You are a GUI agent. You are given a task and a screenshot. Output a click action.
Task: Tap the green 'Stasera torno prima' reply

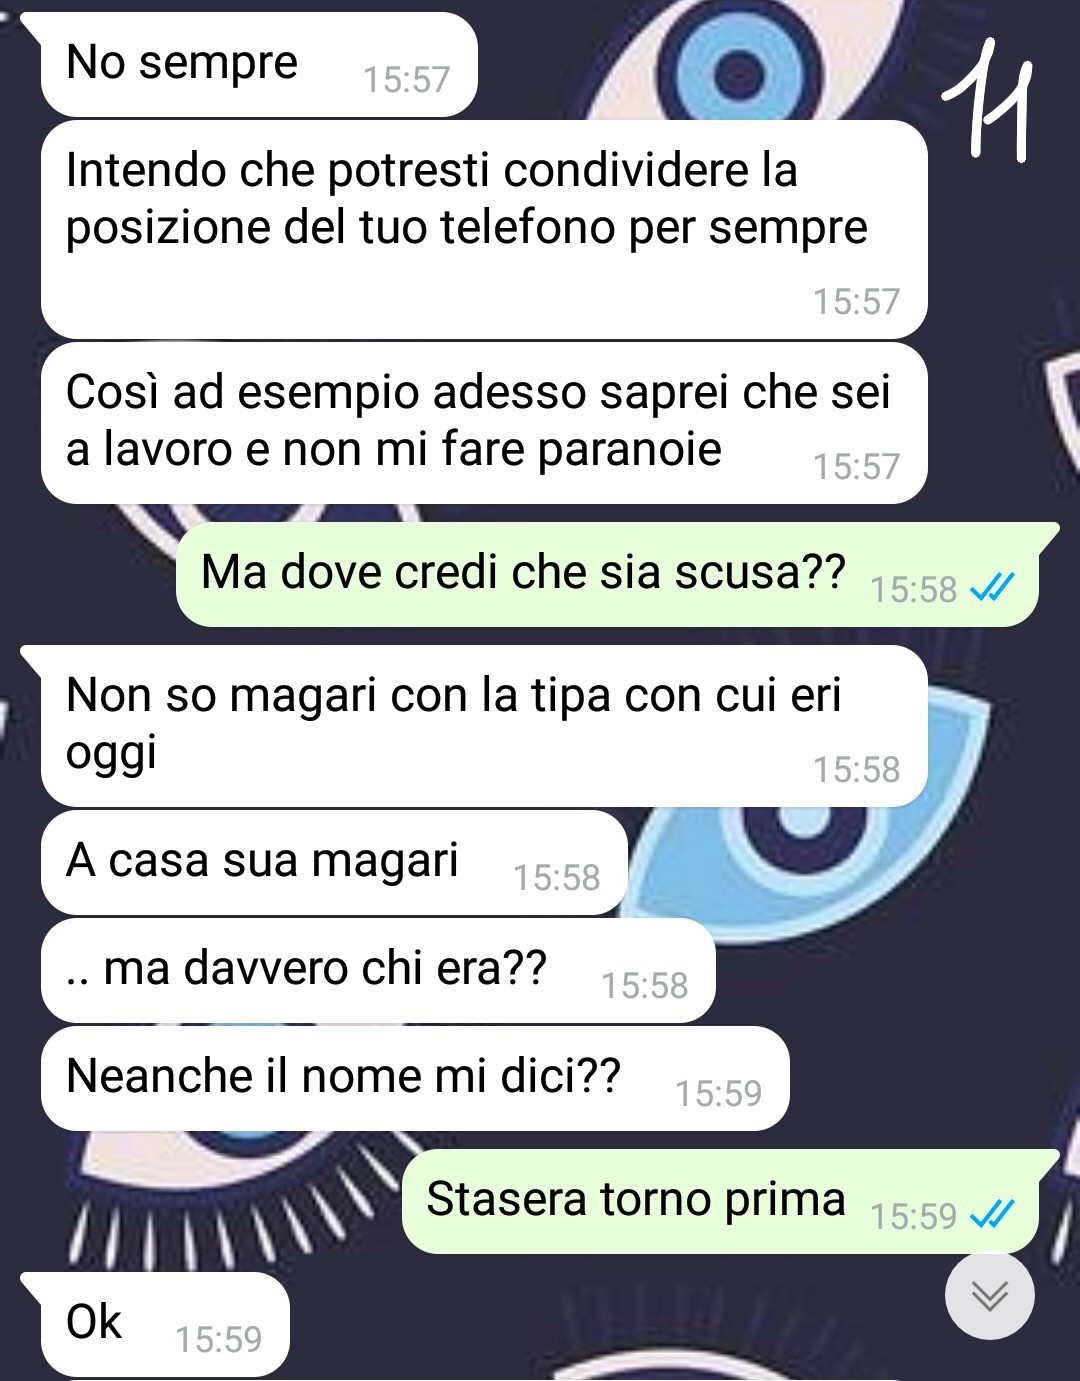click(721, 1201)
